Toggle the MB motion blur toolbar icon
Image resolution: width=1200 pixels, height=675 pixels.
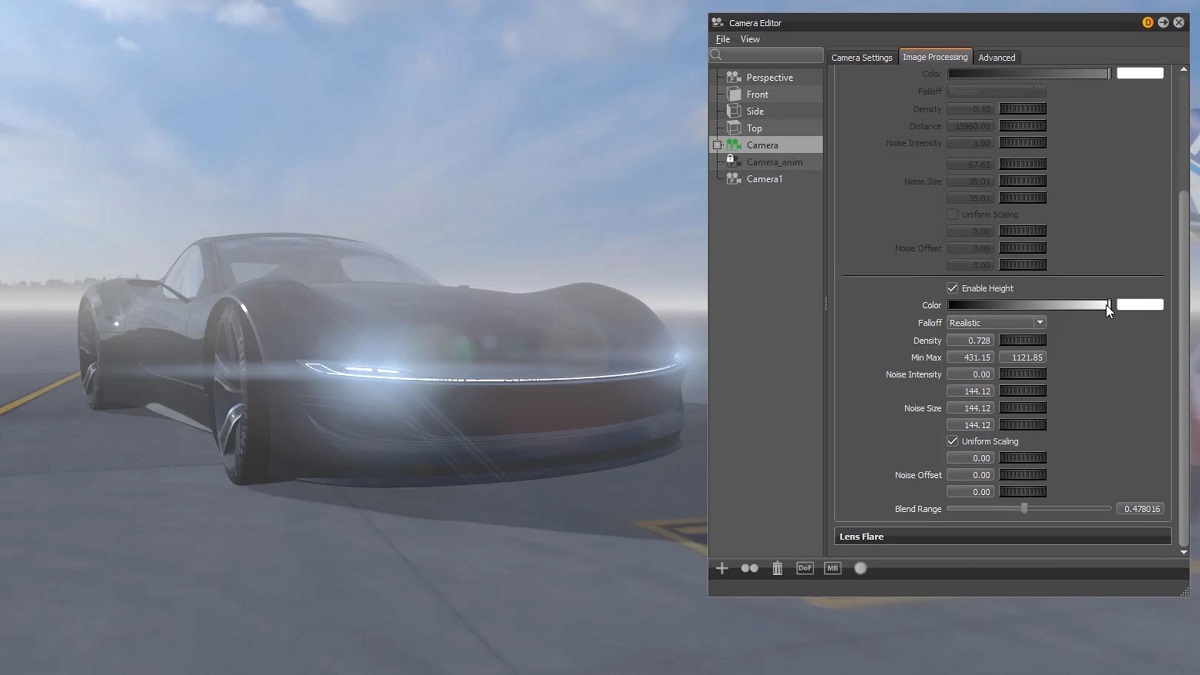click(832, 568)
